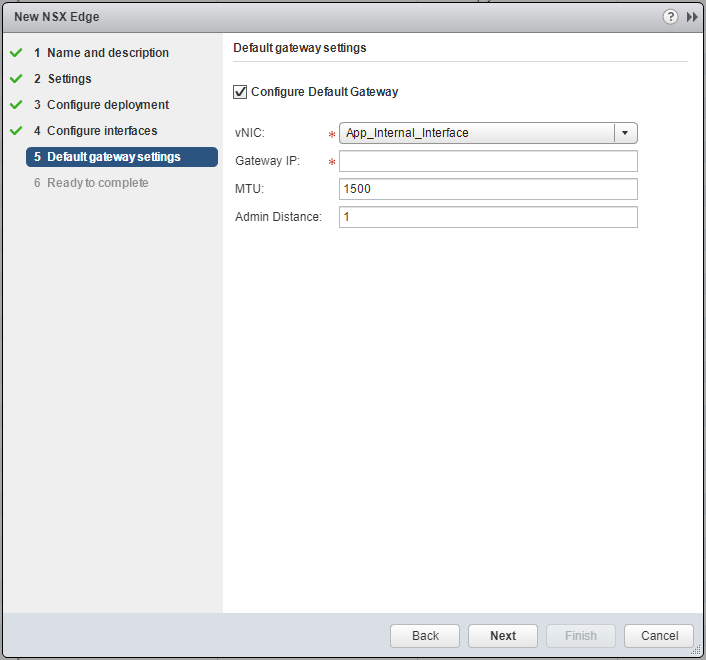
Task: Open the vNIC dropdown arrow
Action: (x=625, y=133)
